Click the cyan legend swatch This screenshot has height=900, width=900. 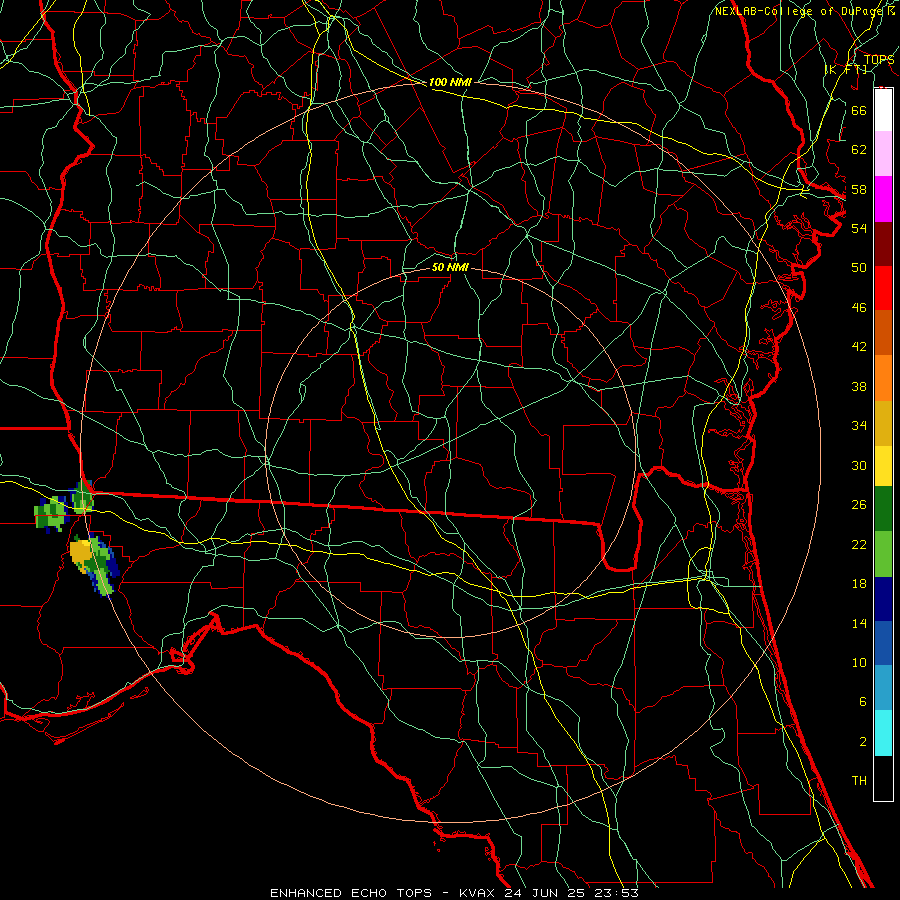(x=883, y=733)
